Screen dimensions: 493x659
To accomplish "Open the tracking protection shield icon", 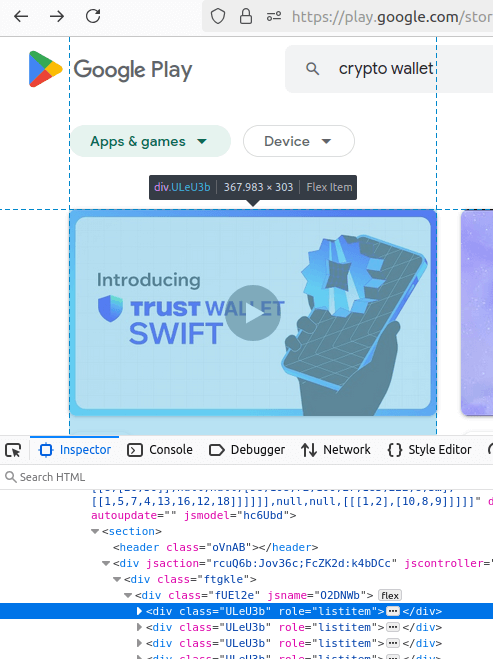I will (218, 17).
